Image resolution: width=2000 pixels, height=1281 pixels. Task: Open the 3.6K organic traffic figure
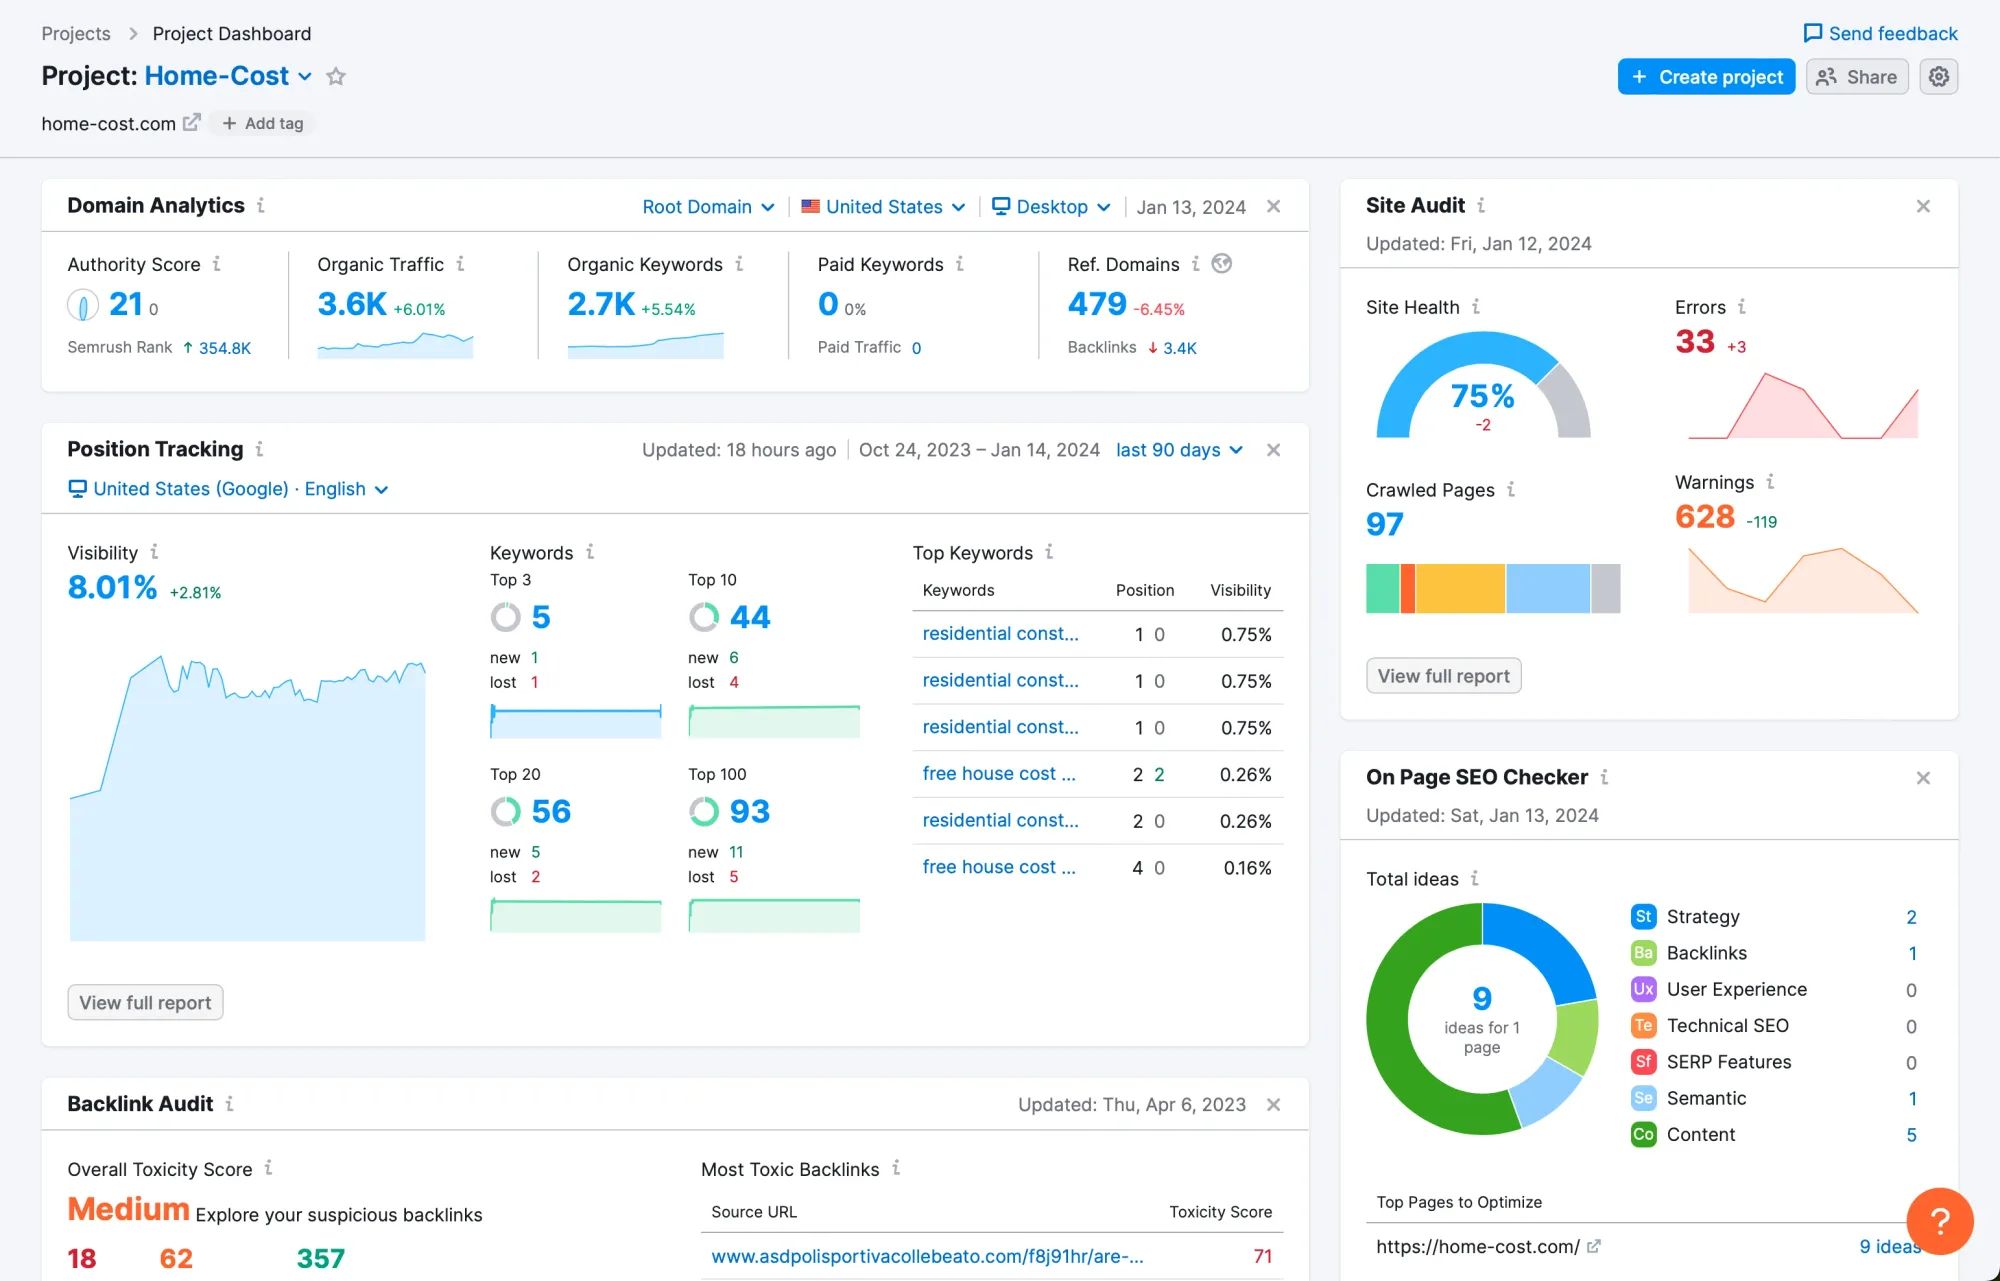352,304
